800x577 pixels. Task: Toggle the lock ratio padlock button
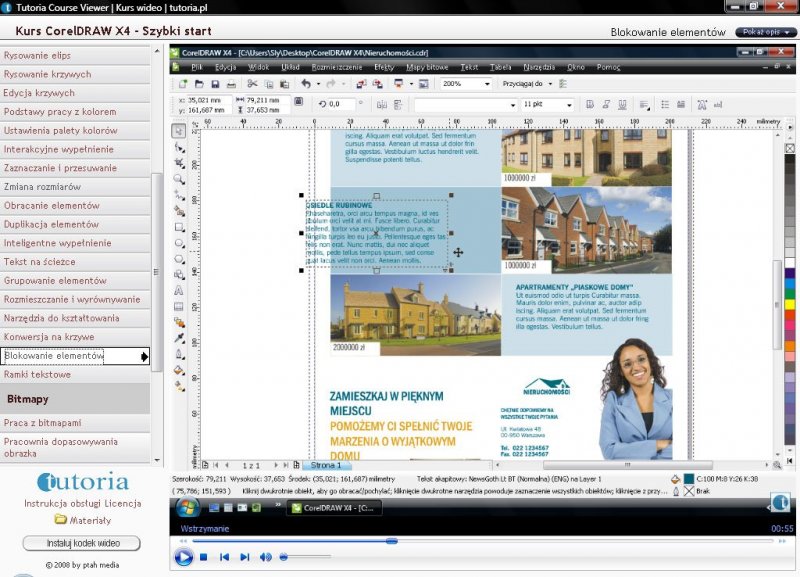[x=298, y=102]
